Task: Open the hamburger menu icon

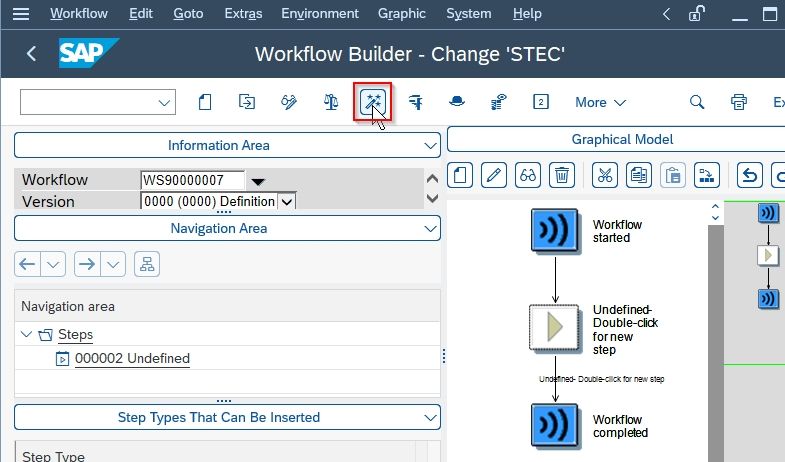Action: pos(21,14)
